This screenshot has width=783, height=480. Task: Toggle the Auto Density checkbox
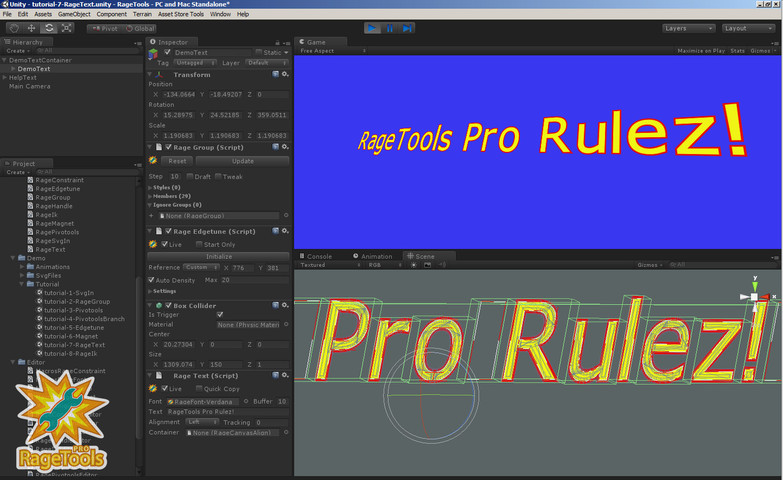click(x=151, y=280)
